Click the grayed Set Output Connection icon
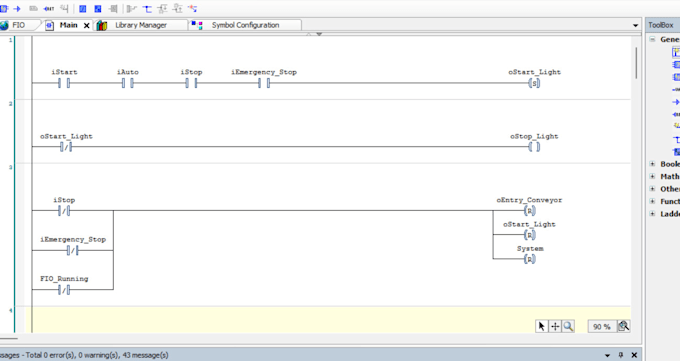The height and width of the screenshot is (361, 680). pos(132,8)
